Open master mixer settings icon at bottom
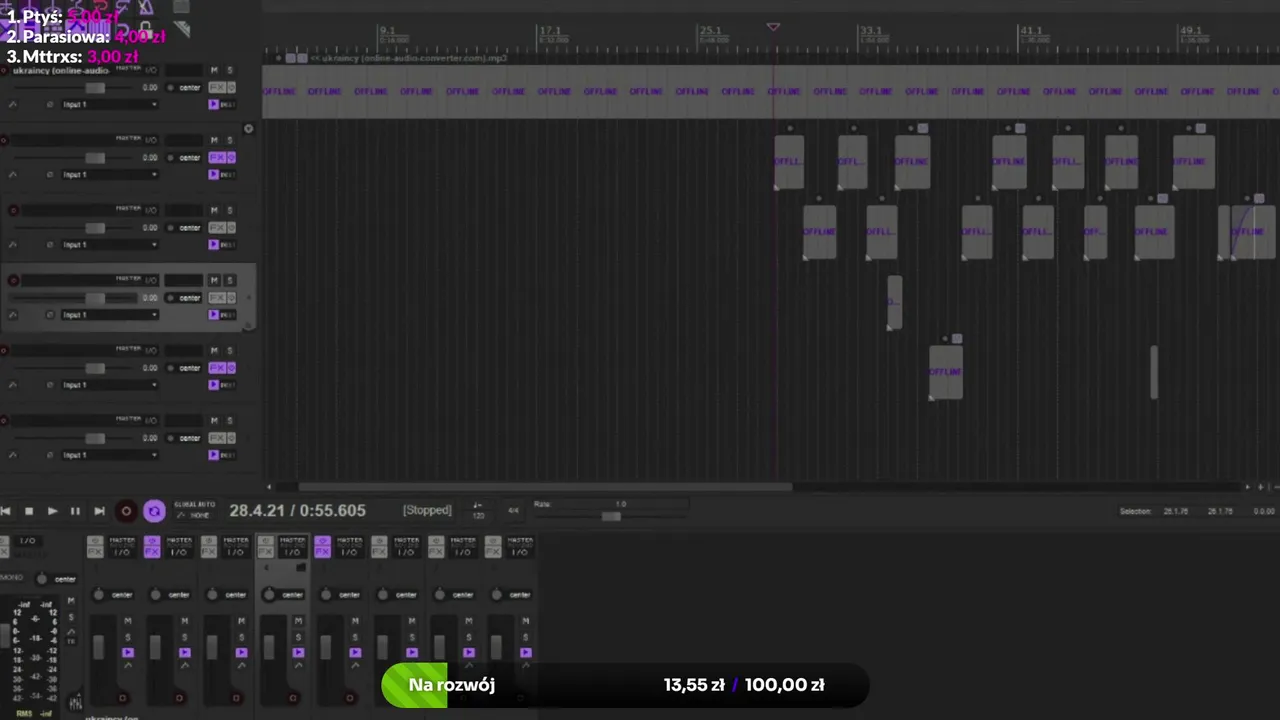This screenshot has height=720, width=1280. (75, 703)
